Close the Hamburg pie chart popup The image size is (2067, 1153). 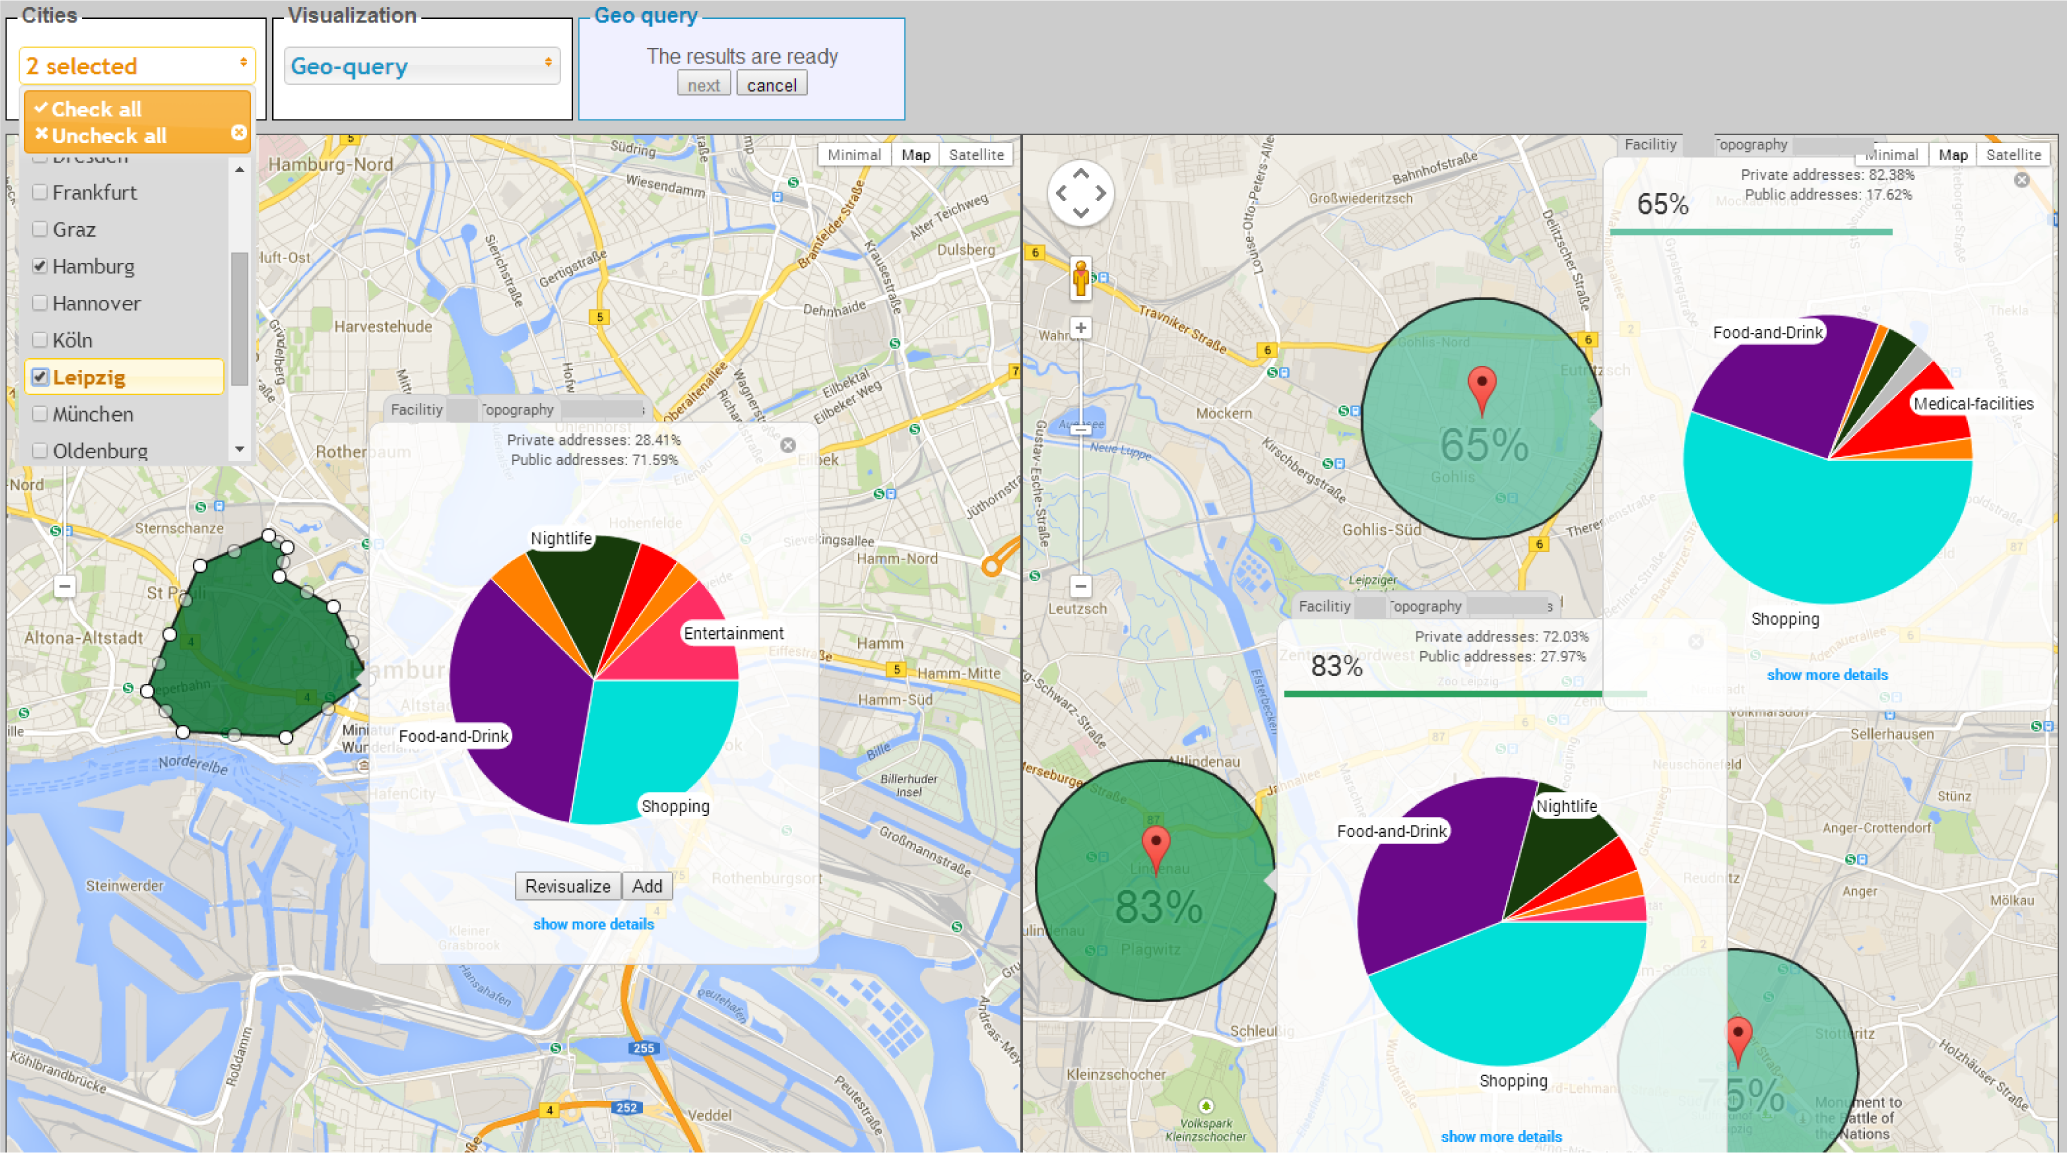[x=788, y=445]
